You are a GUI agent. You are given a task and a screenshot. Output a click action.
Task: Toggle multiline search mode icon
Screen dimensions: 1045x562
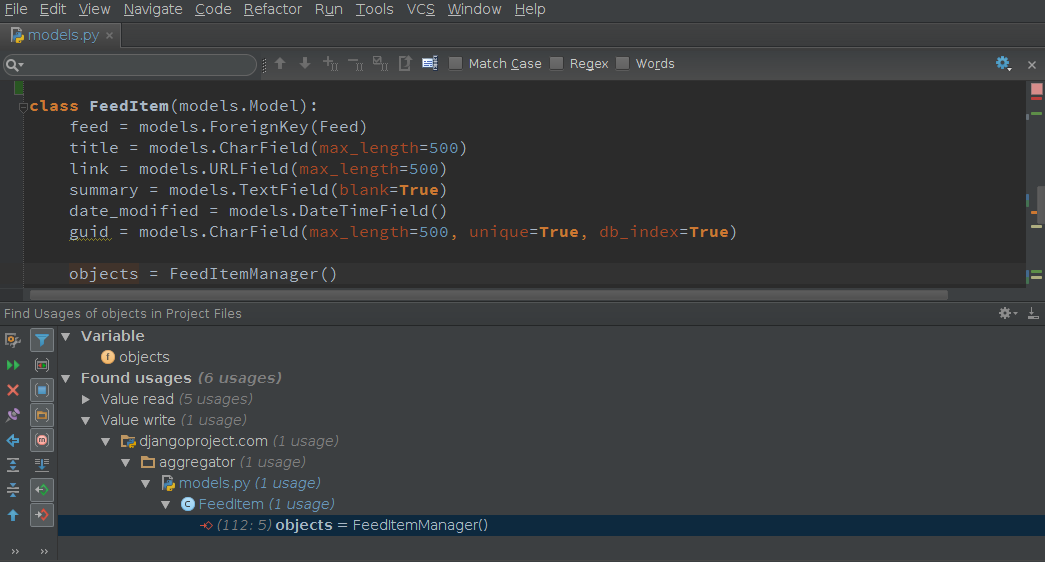pyautogui.click(x=430, y=63)
